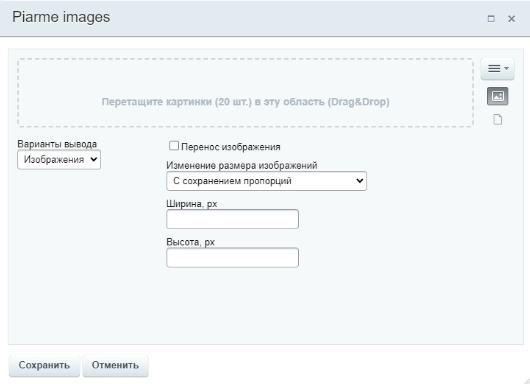This screenshot has width=530, height=384.
Task: Click the 'Перенос изображения' label text
Action: click(231, 147)
